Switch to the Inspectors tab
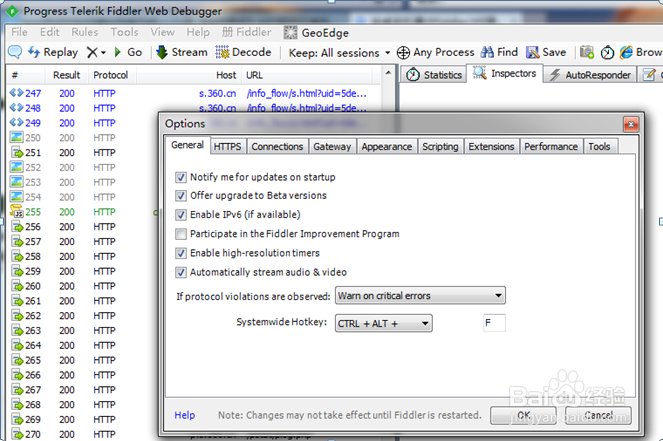This screenshot has width=663, height=441. (504, 74)
